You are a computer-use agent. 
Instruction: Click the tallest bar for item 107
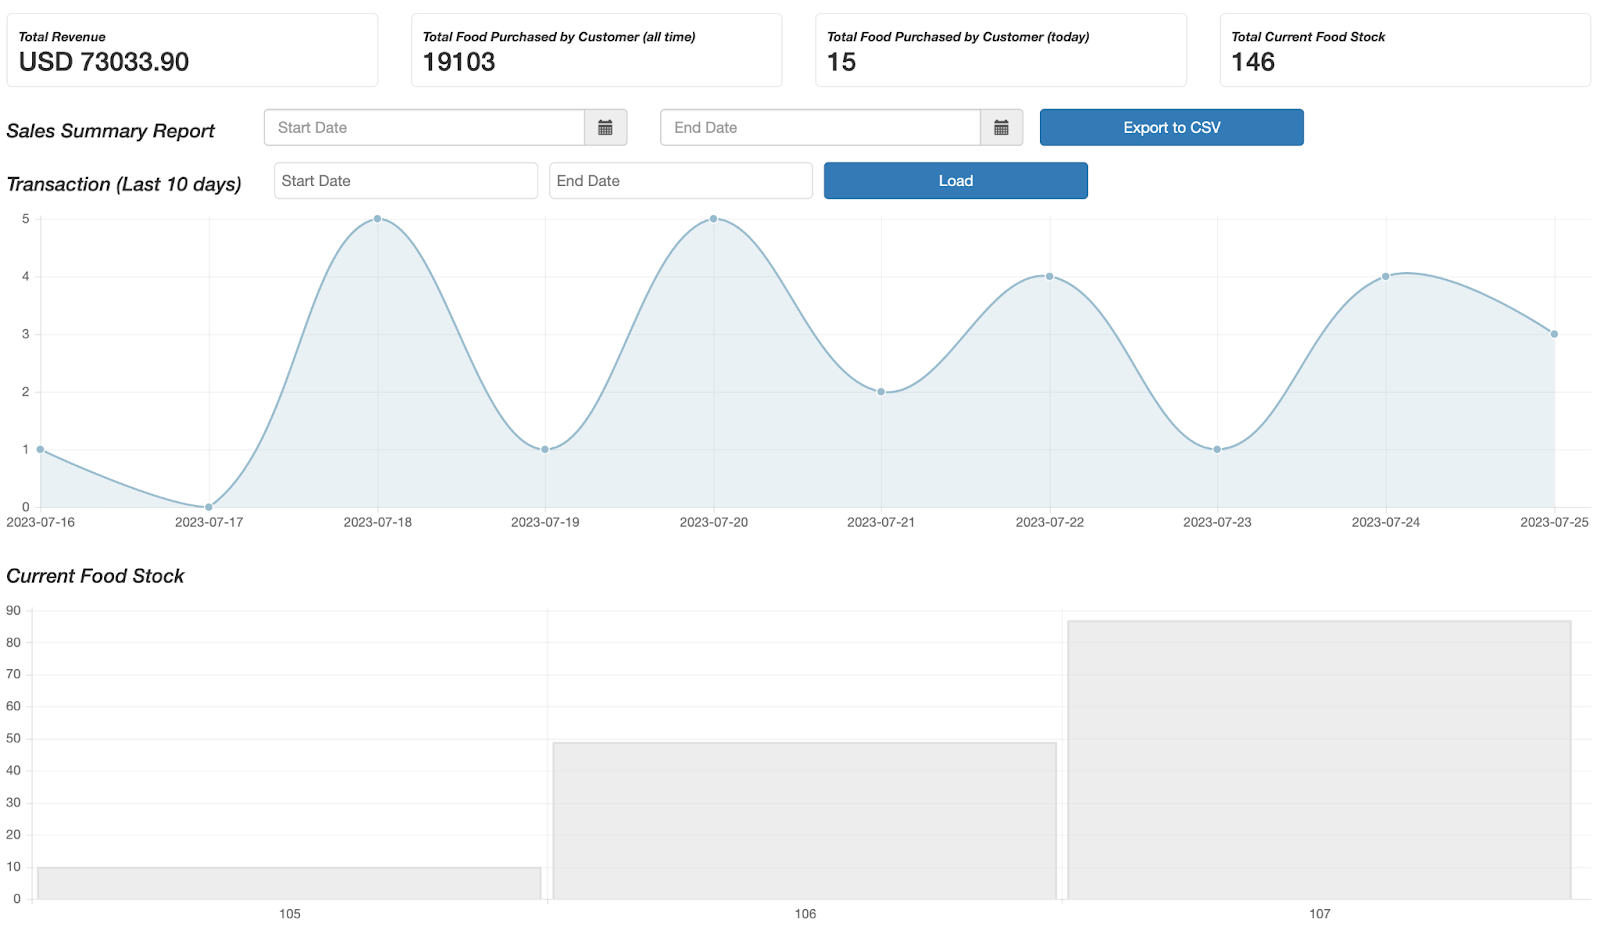tap(1319, 760)
